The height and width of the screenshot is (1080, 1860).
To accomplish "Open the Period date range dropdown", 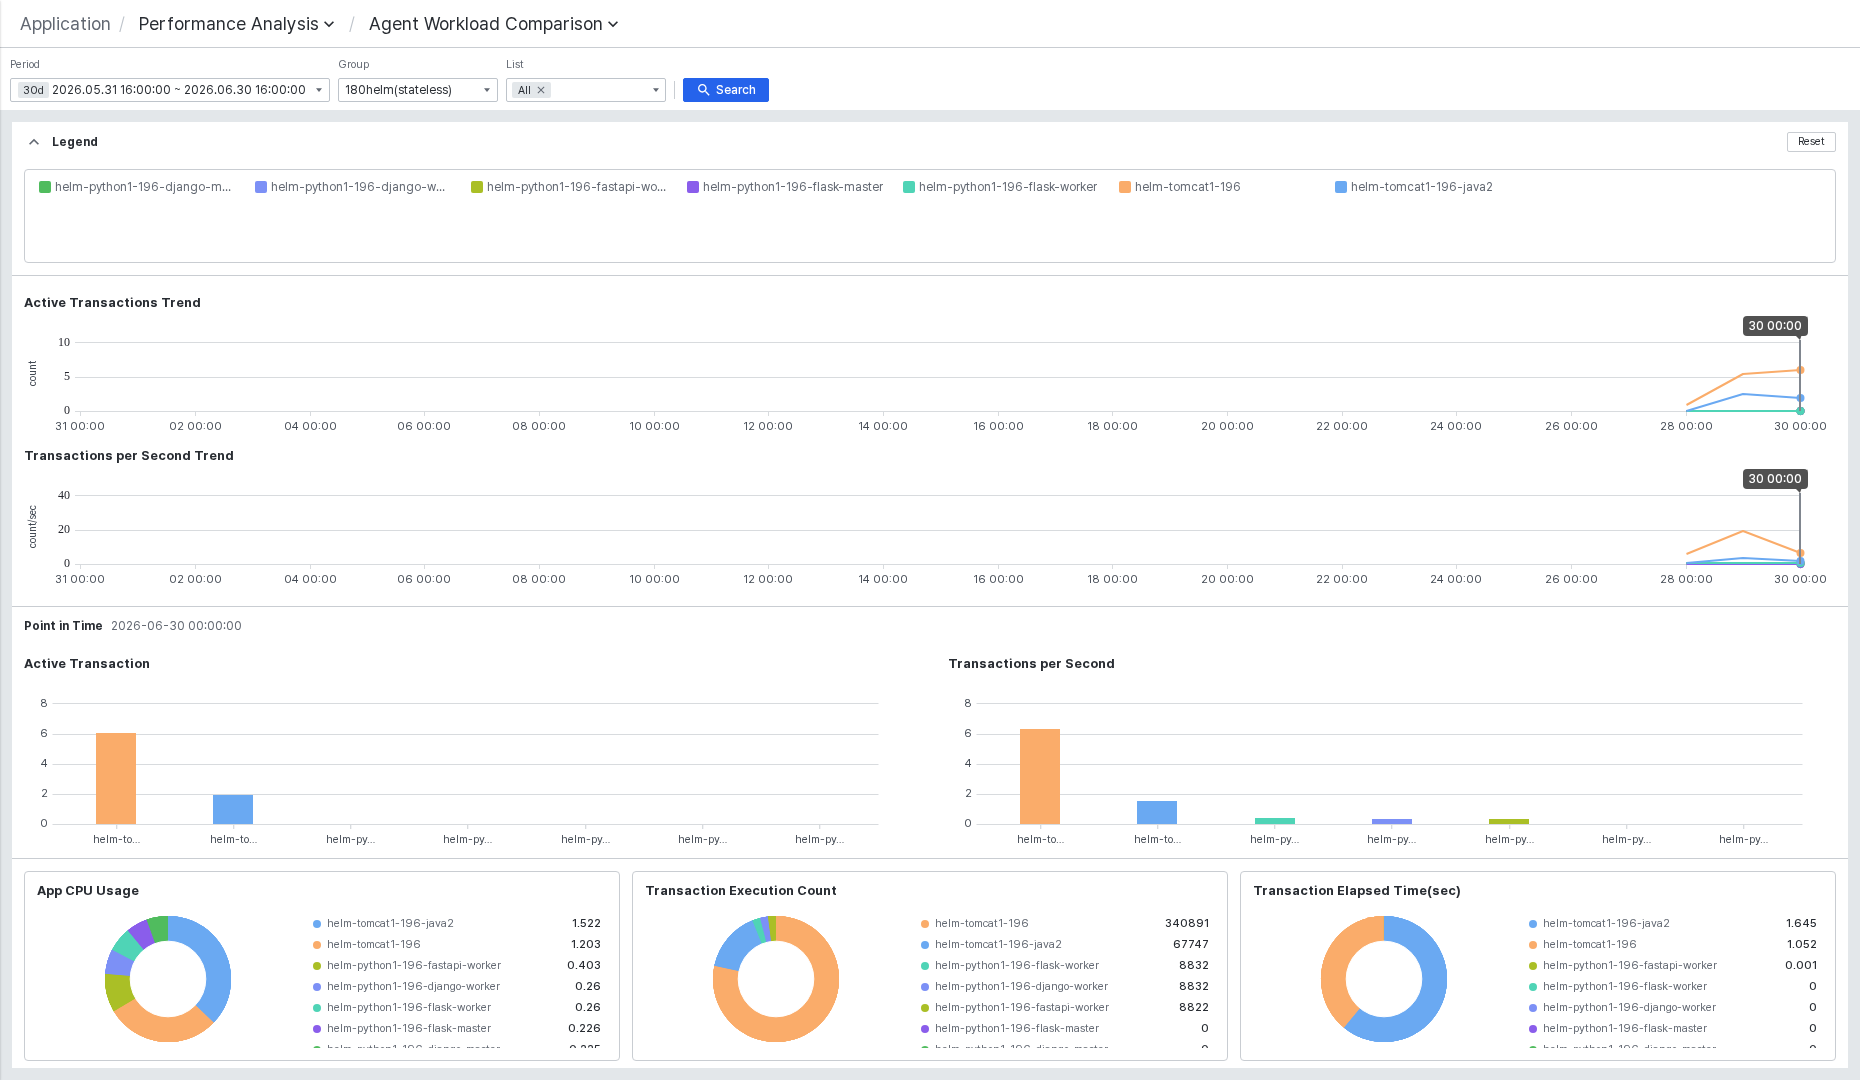I will point(170,90).
